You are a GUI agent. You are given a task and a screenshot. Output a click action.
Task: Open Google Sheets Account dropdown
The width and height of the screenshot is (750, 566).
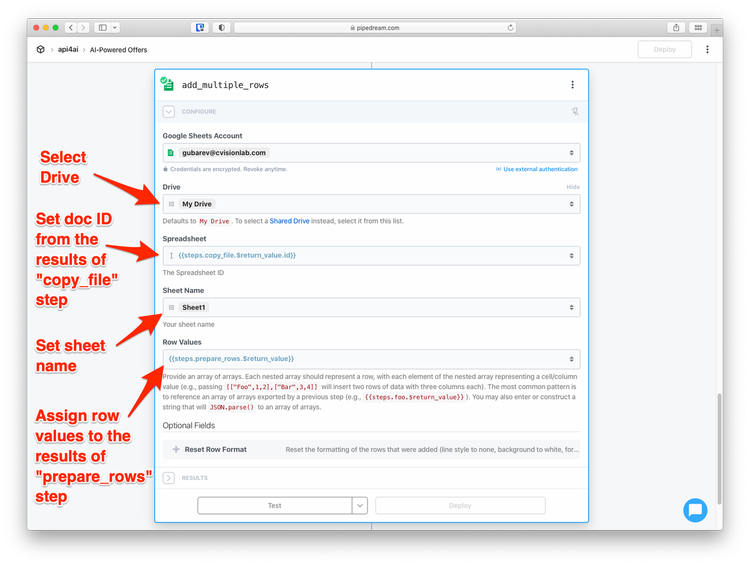371,153
